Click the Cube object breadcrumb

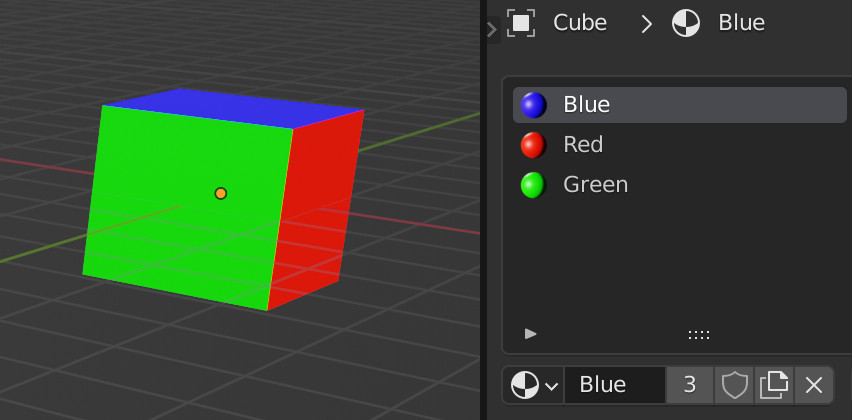tap(580, 23)
